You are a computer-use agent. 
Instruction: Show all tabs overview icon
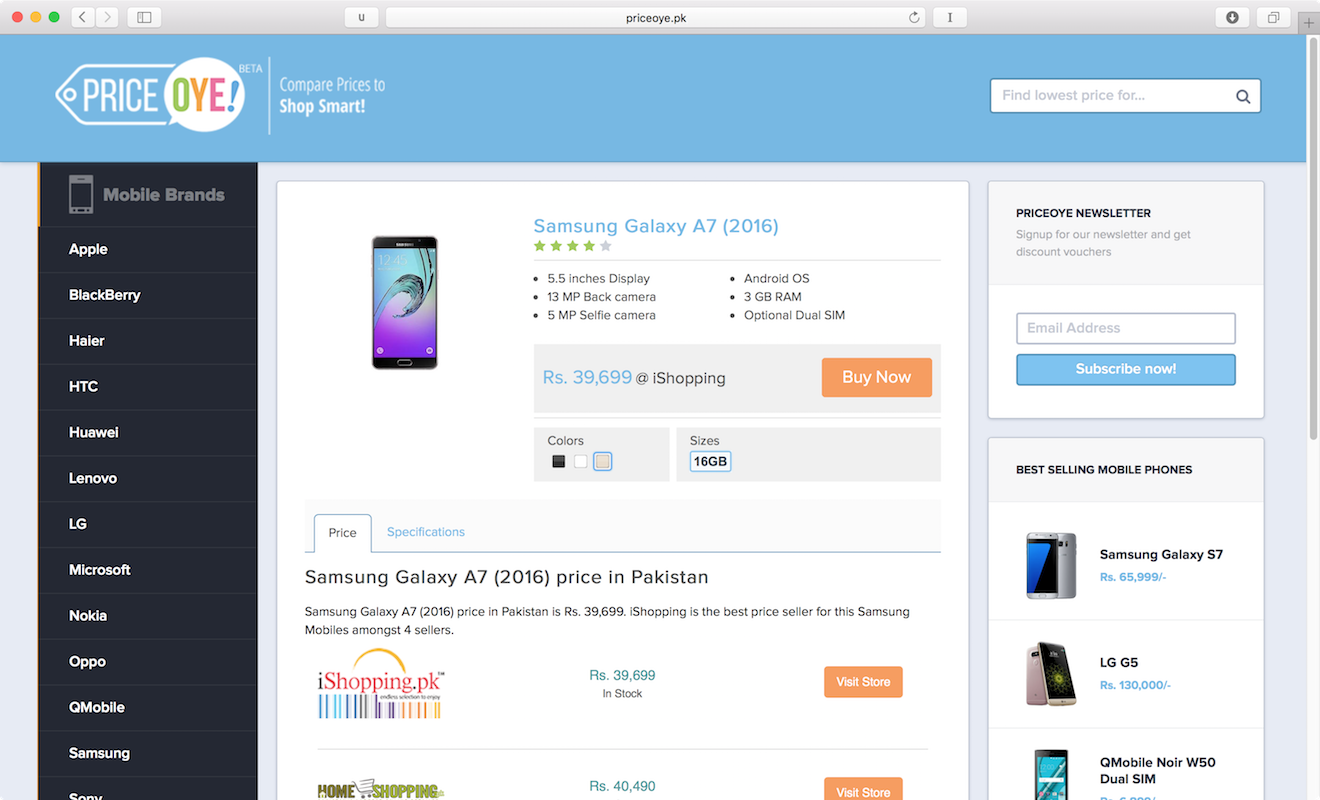pyautogui.click(x=1274, y=17)
